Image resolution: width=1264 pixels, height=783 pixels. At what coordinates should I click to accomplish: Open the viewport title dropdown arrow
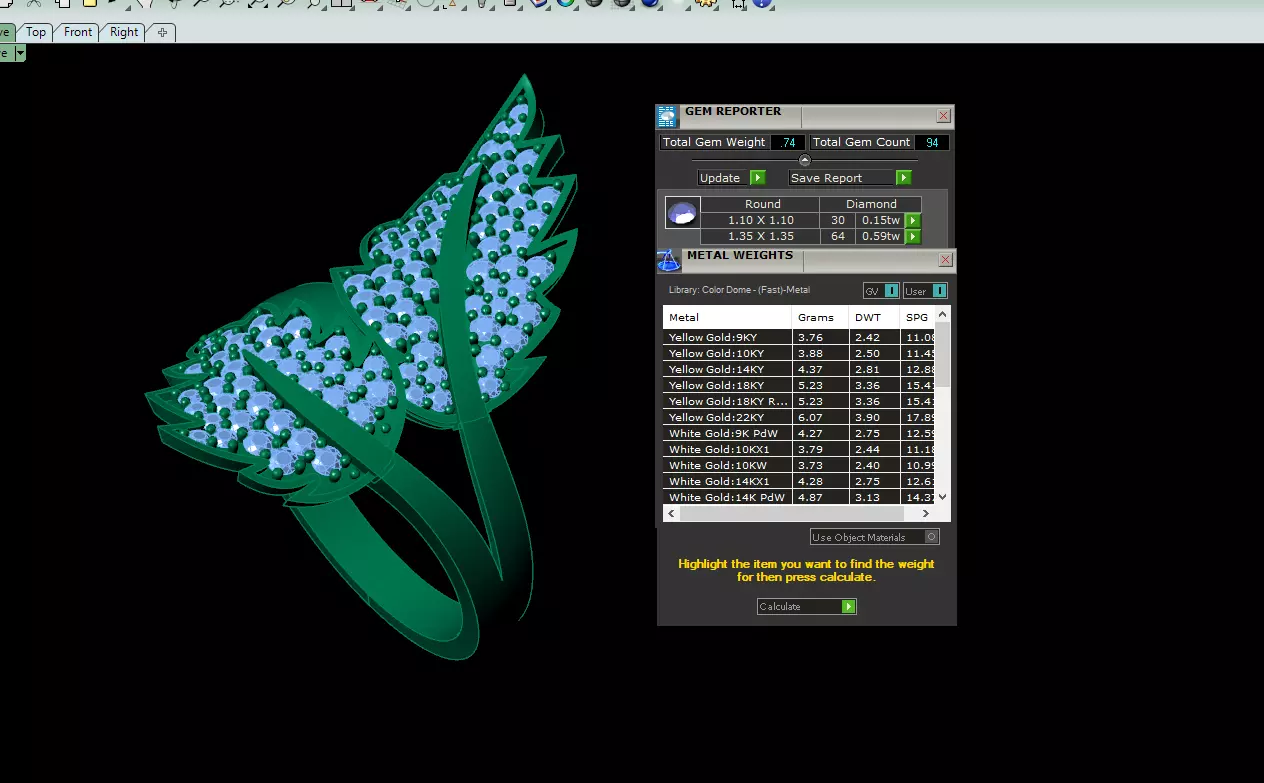[x=19, y=54]
